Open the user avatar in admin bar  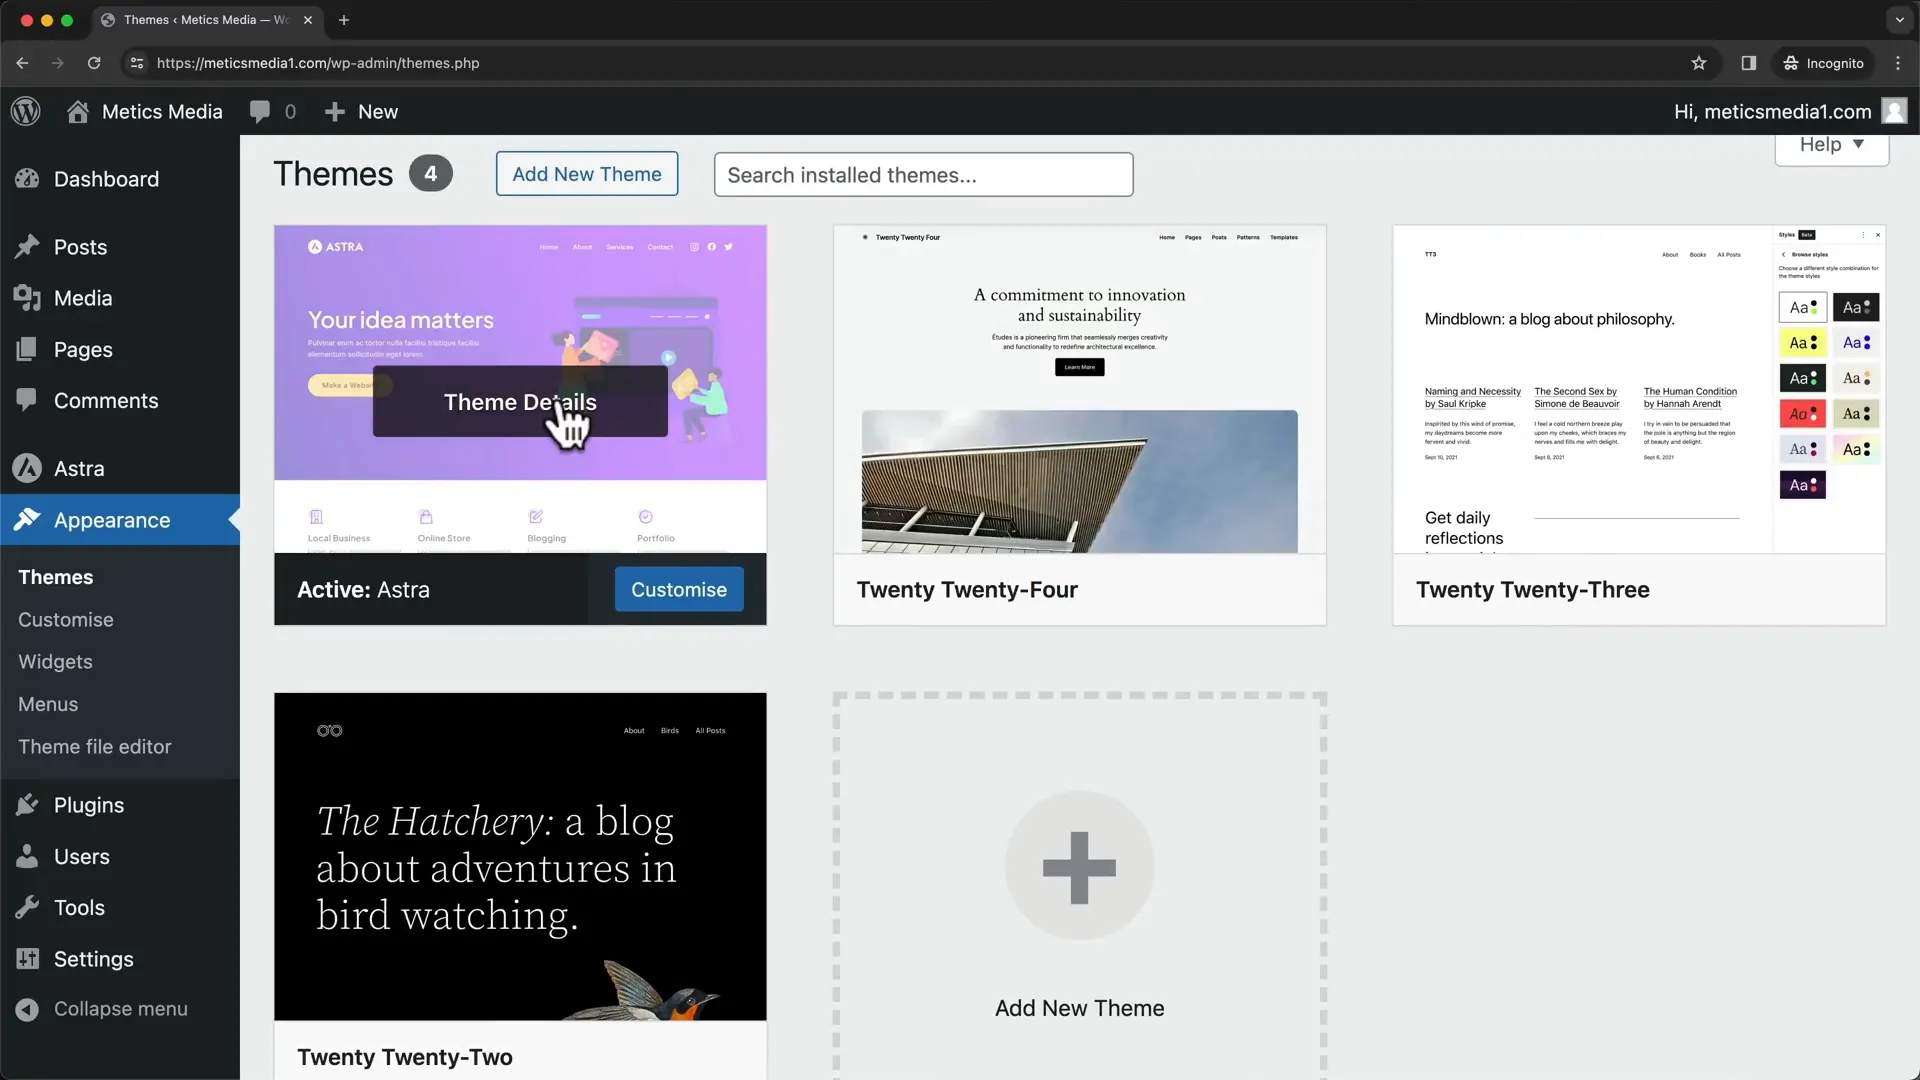1894,111
